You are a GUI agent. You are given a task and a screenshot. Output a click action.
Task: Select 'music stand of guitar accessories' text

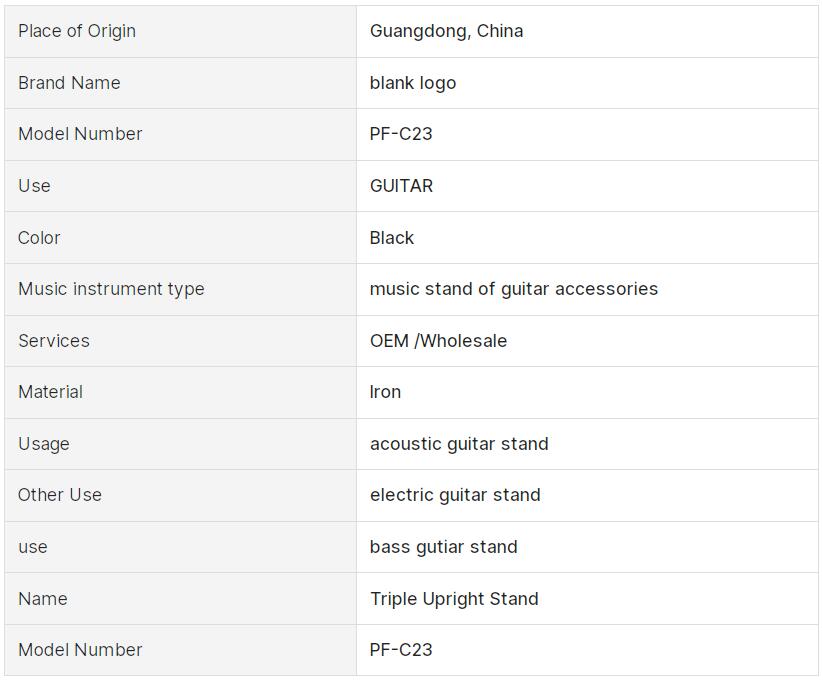pos(514,289)
